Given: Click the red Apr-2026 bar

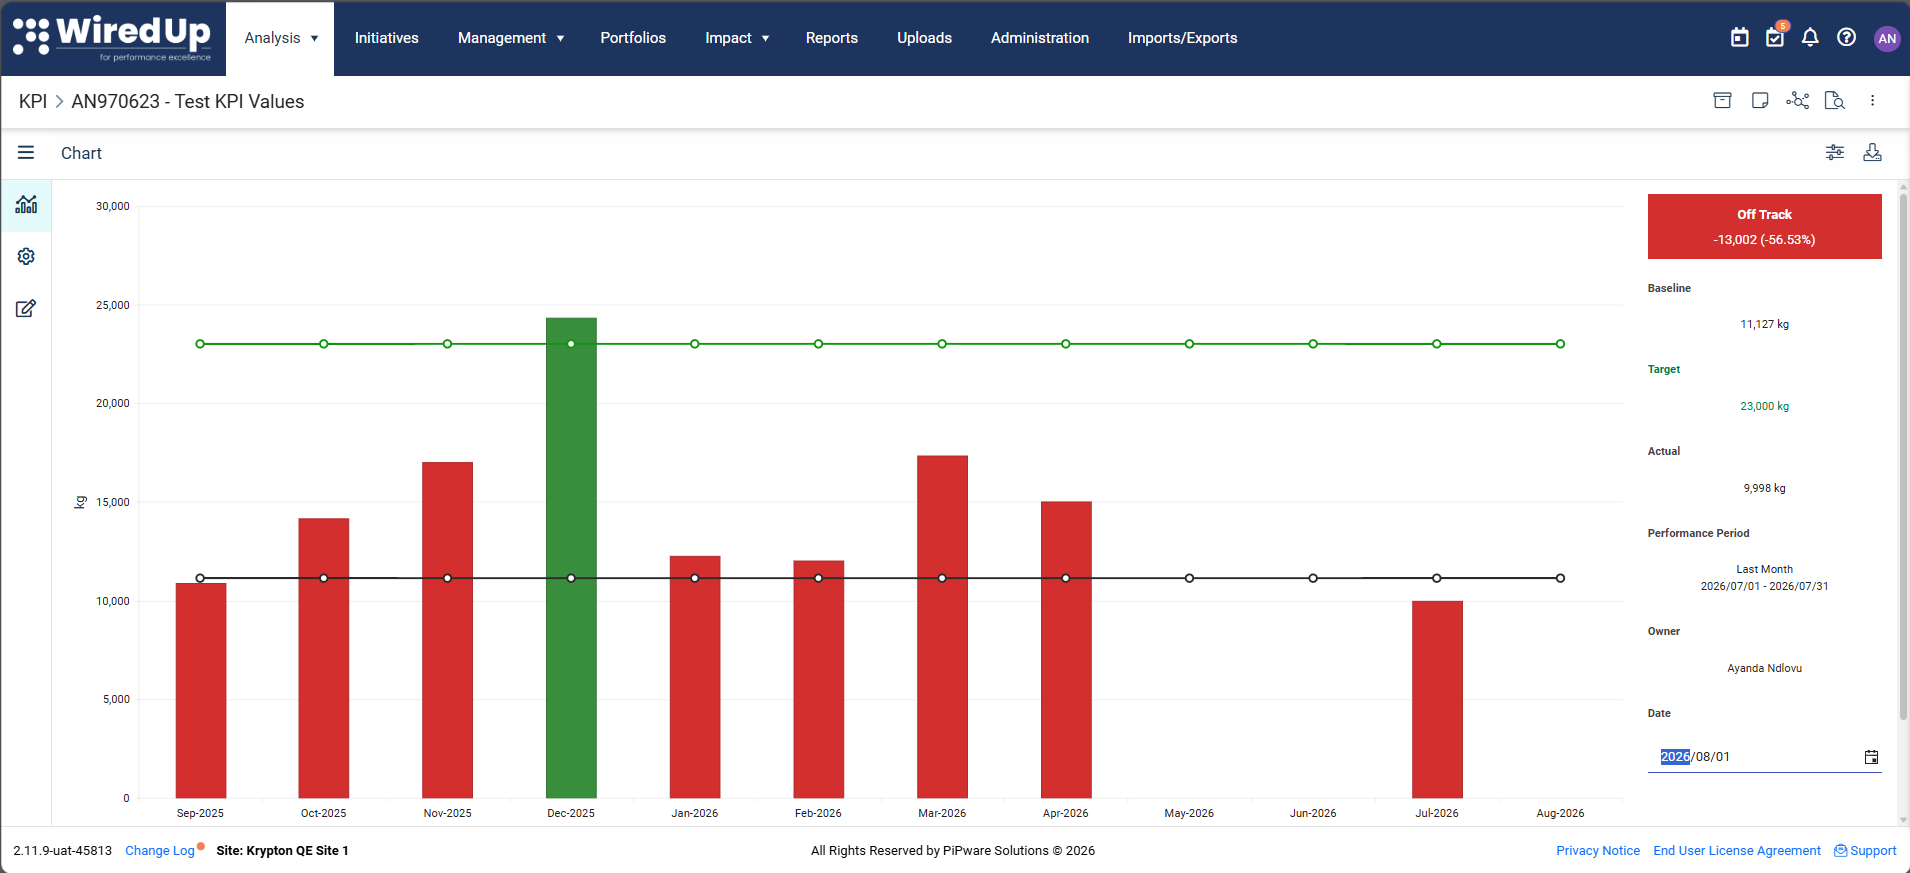Looking at the screenshot, I should point(1066,650).
